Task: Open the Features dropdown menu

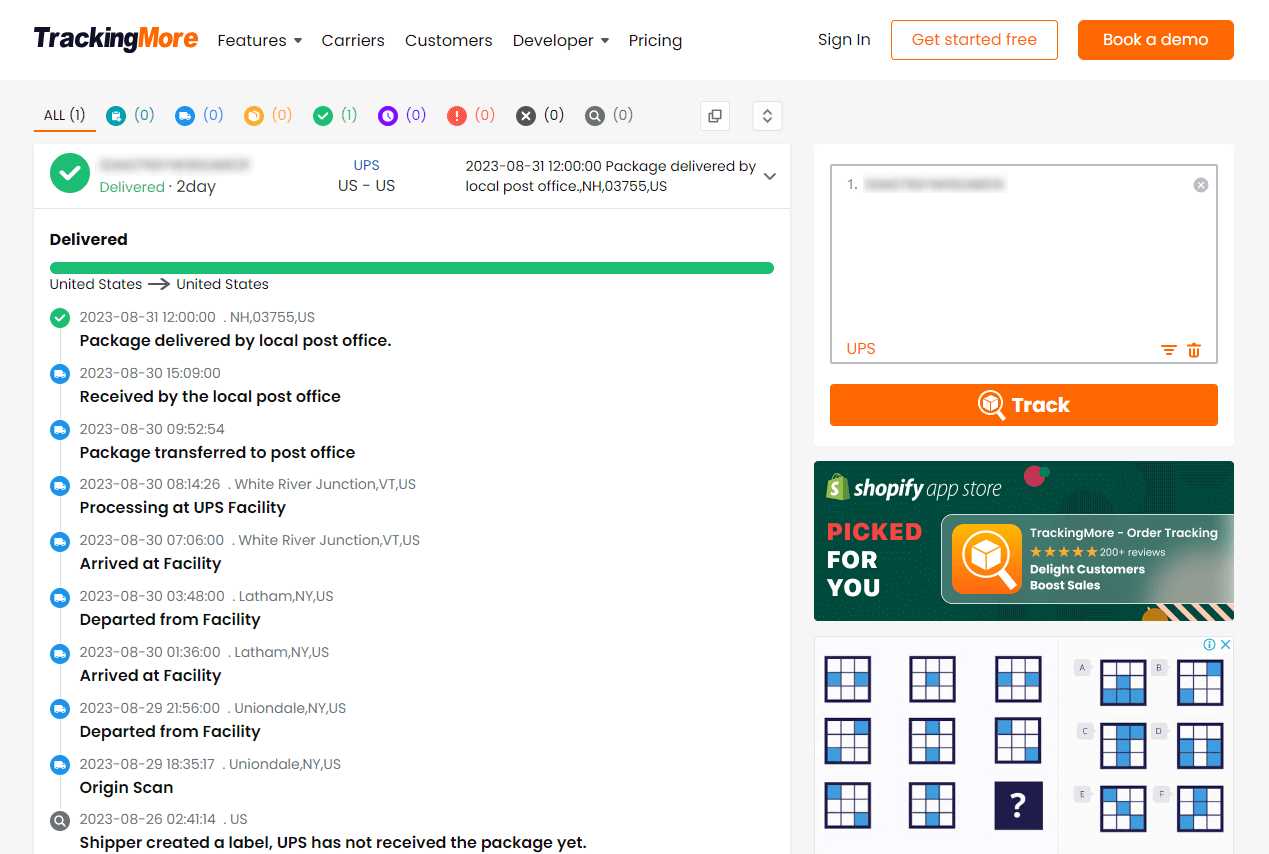Action: [x=259, y=41]
